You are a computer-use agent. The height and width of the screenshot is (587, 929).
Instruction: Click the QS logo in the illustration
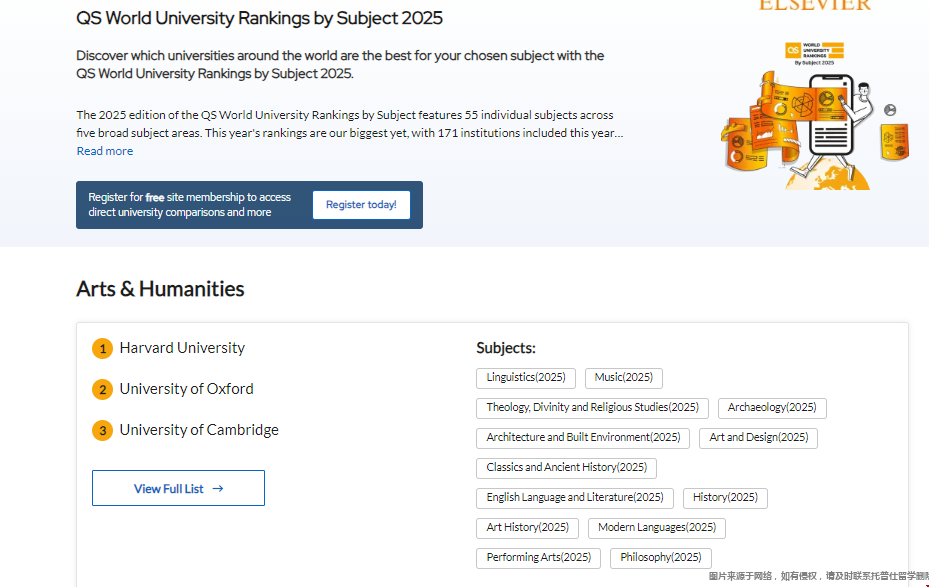pos(793,50)
